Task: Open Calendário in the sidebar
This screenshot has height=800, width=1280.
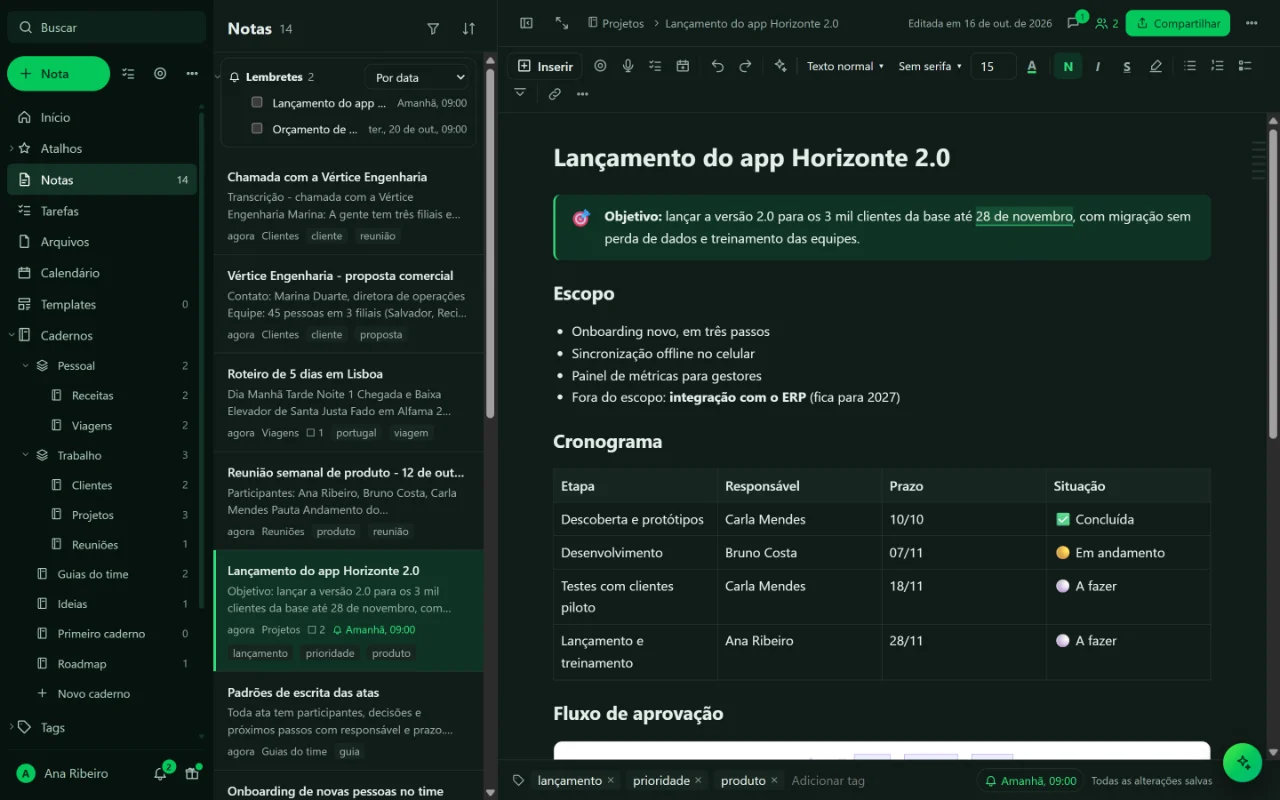Action: pyautogui.click(x=102, y=273)
